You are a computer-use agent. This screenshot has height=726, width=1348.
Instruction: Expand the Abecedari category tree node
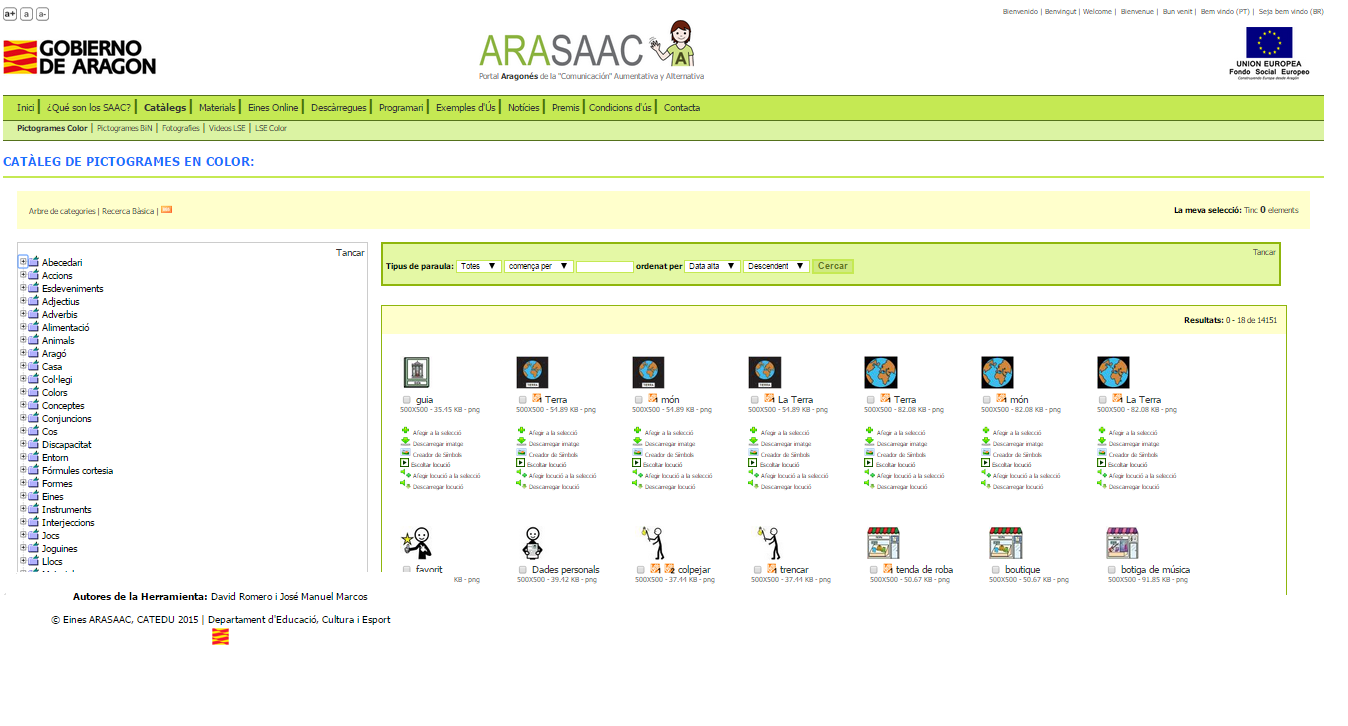point(23,262)
